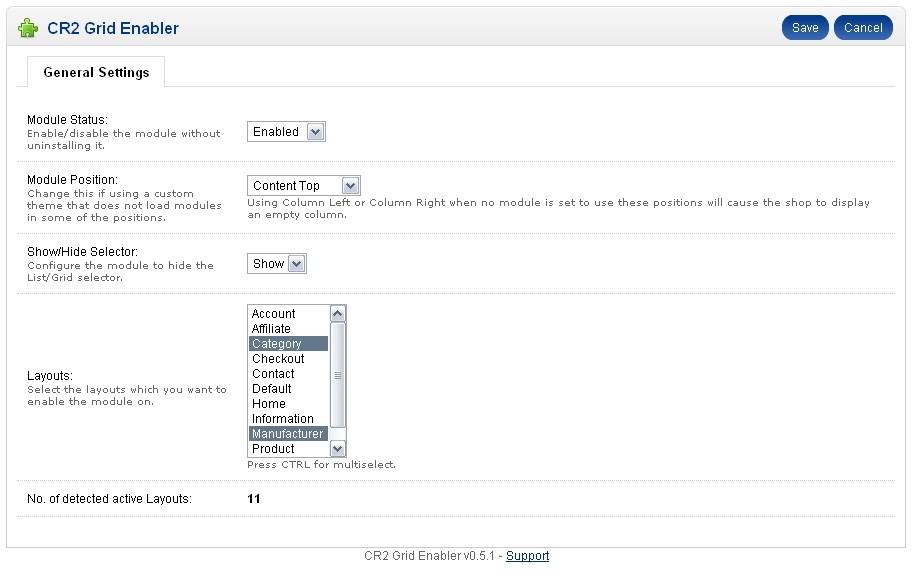Click the green puzzle piece module icon
918x576 pixels.
pos(28,28)
